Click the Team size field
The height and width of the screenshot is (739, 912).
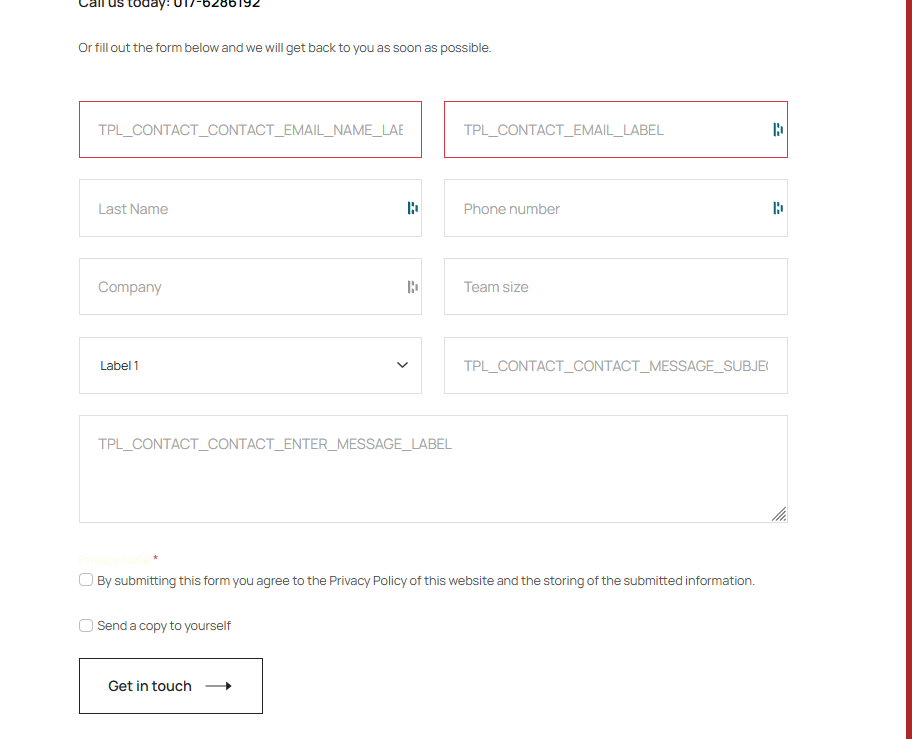coord(615,287)
